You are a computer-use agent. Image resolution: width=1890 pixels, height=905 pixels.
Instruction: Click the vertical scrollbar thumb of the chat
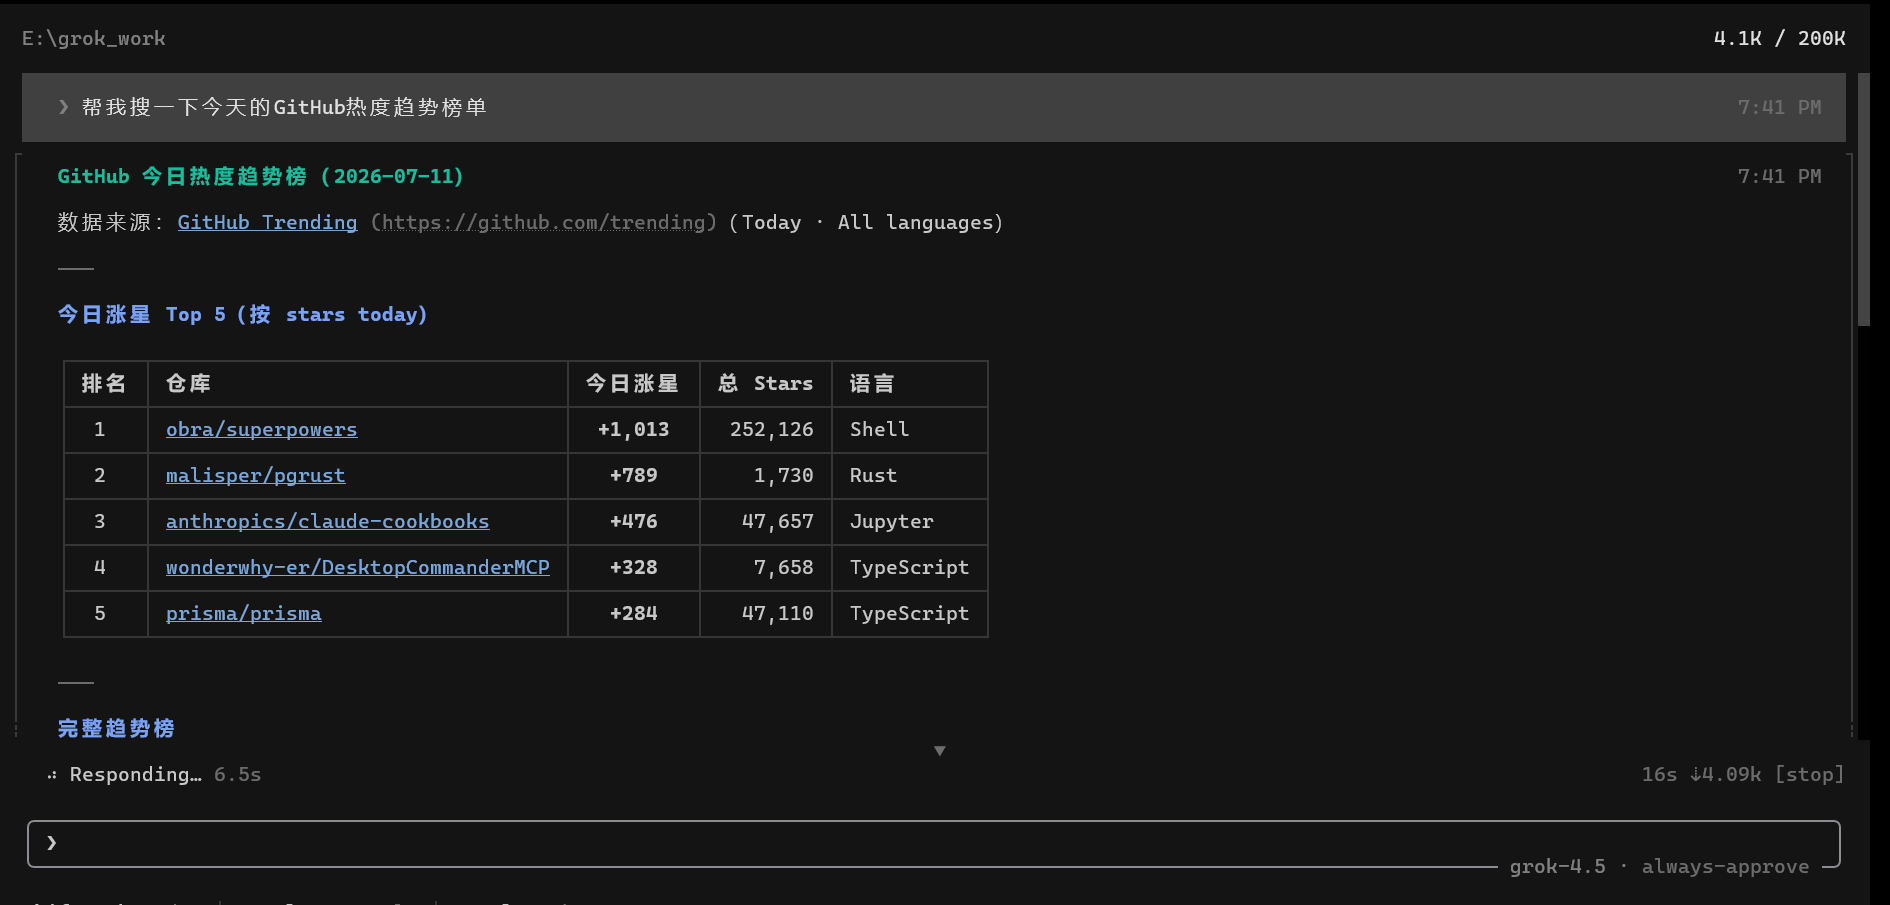pyautogui.click(x=1863, y=199)
